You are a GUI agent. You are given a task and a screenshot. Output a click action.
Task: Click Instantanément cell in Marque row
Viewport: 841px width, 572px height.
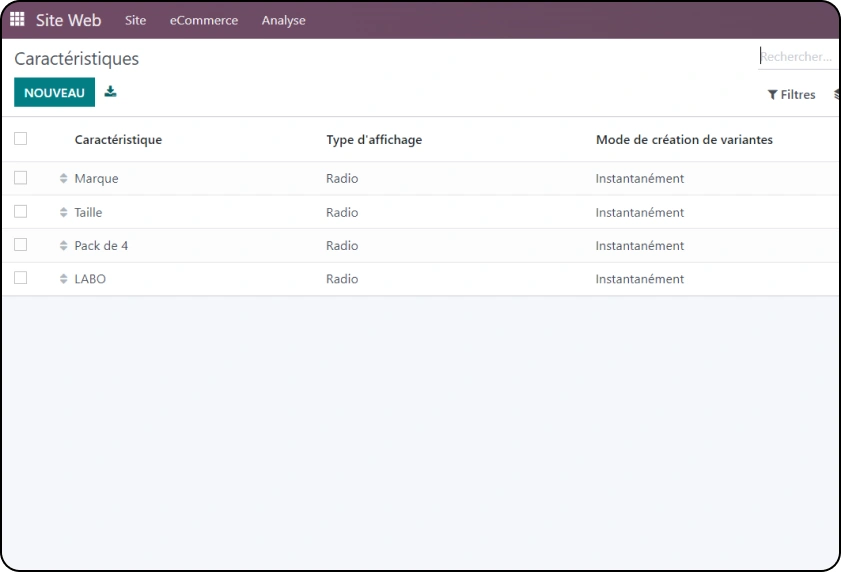click(x=639, y=178)
